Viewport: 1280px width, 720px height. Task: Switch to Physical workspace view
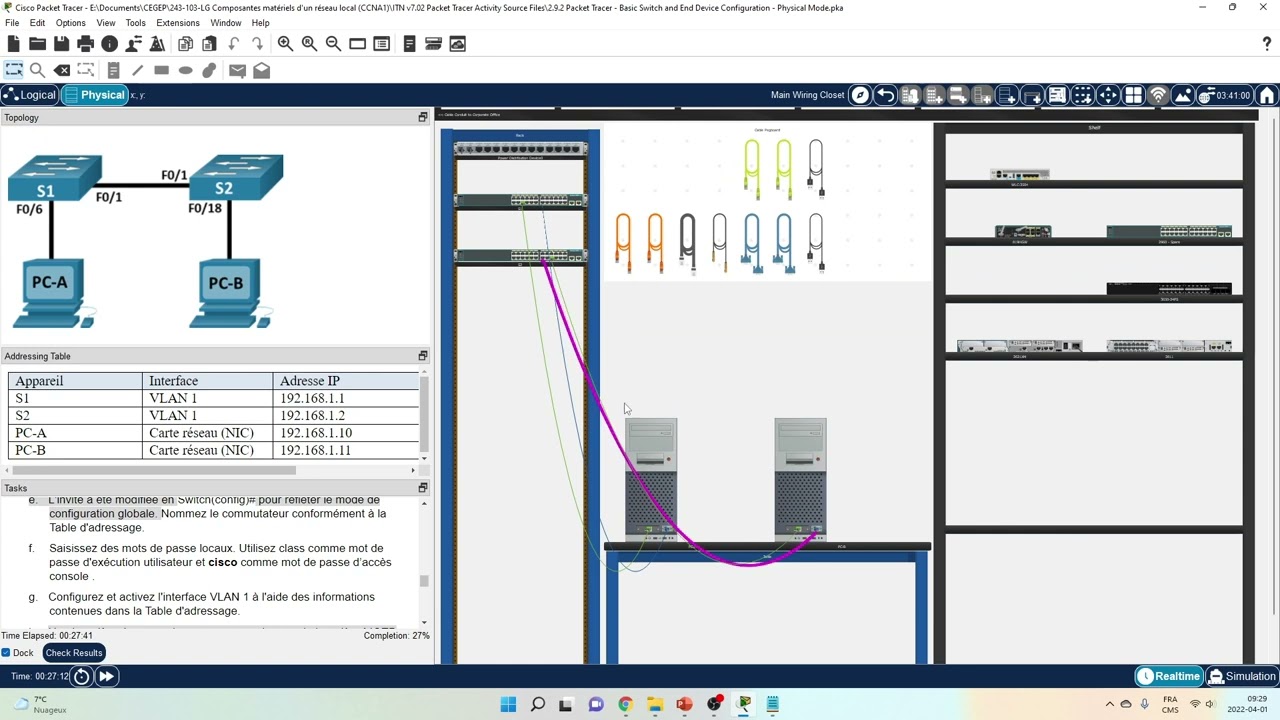[x=94, y=95]
